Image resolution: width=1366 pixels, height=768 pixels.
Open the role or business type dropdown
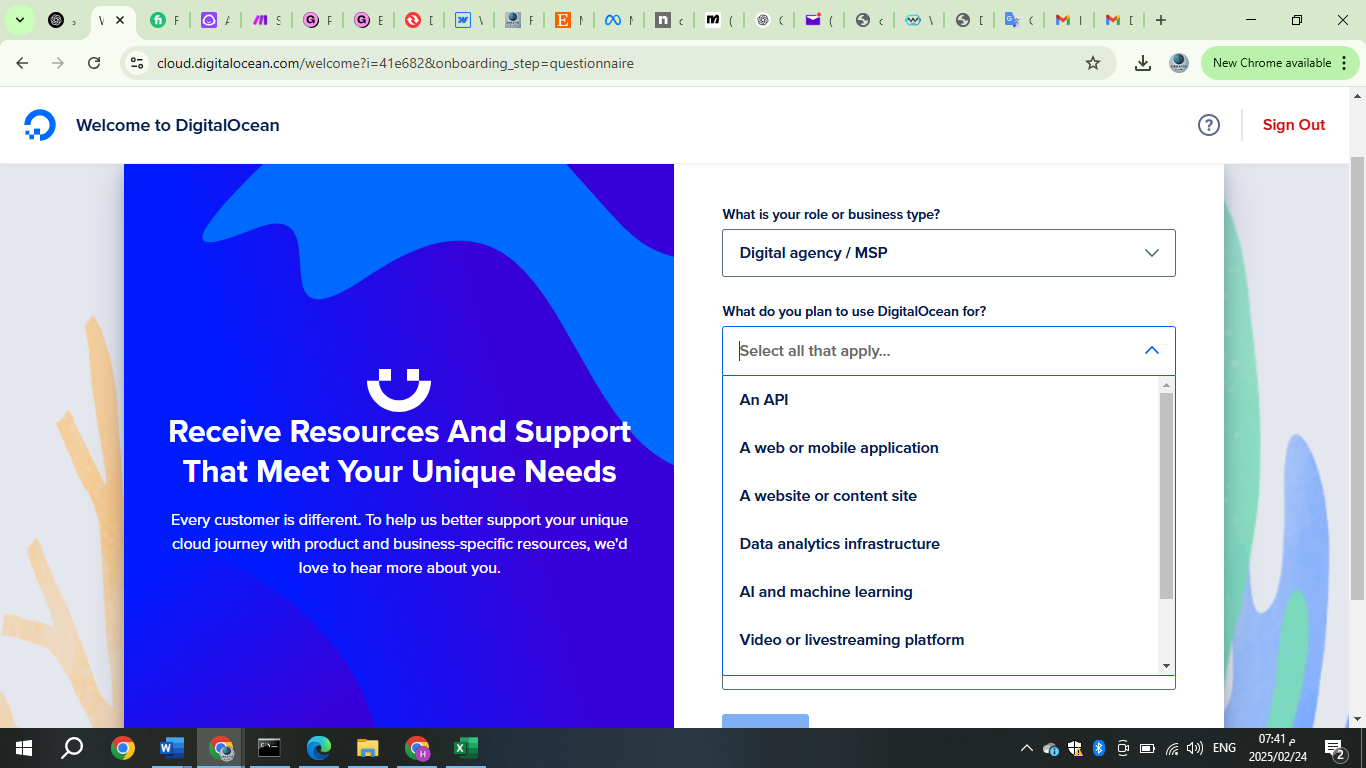pos(949,253)
